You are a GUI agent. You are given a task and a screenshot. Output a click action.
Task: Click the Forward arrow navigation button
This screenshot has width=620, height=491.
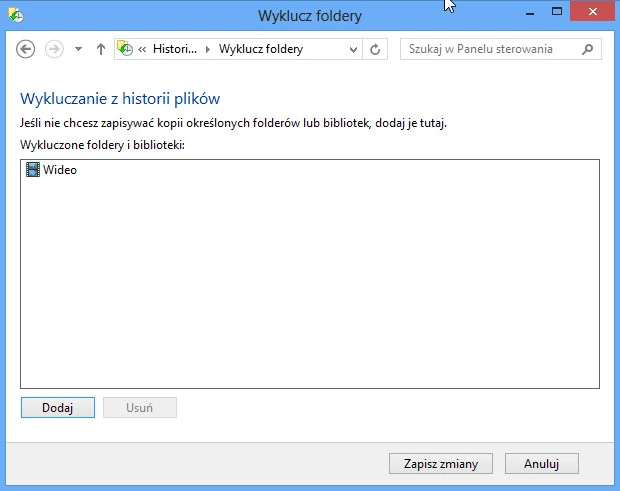click(54, 49)
